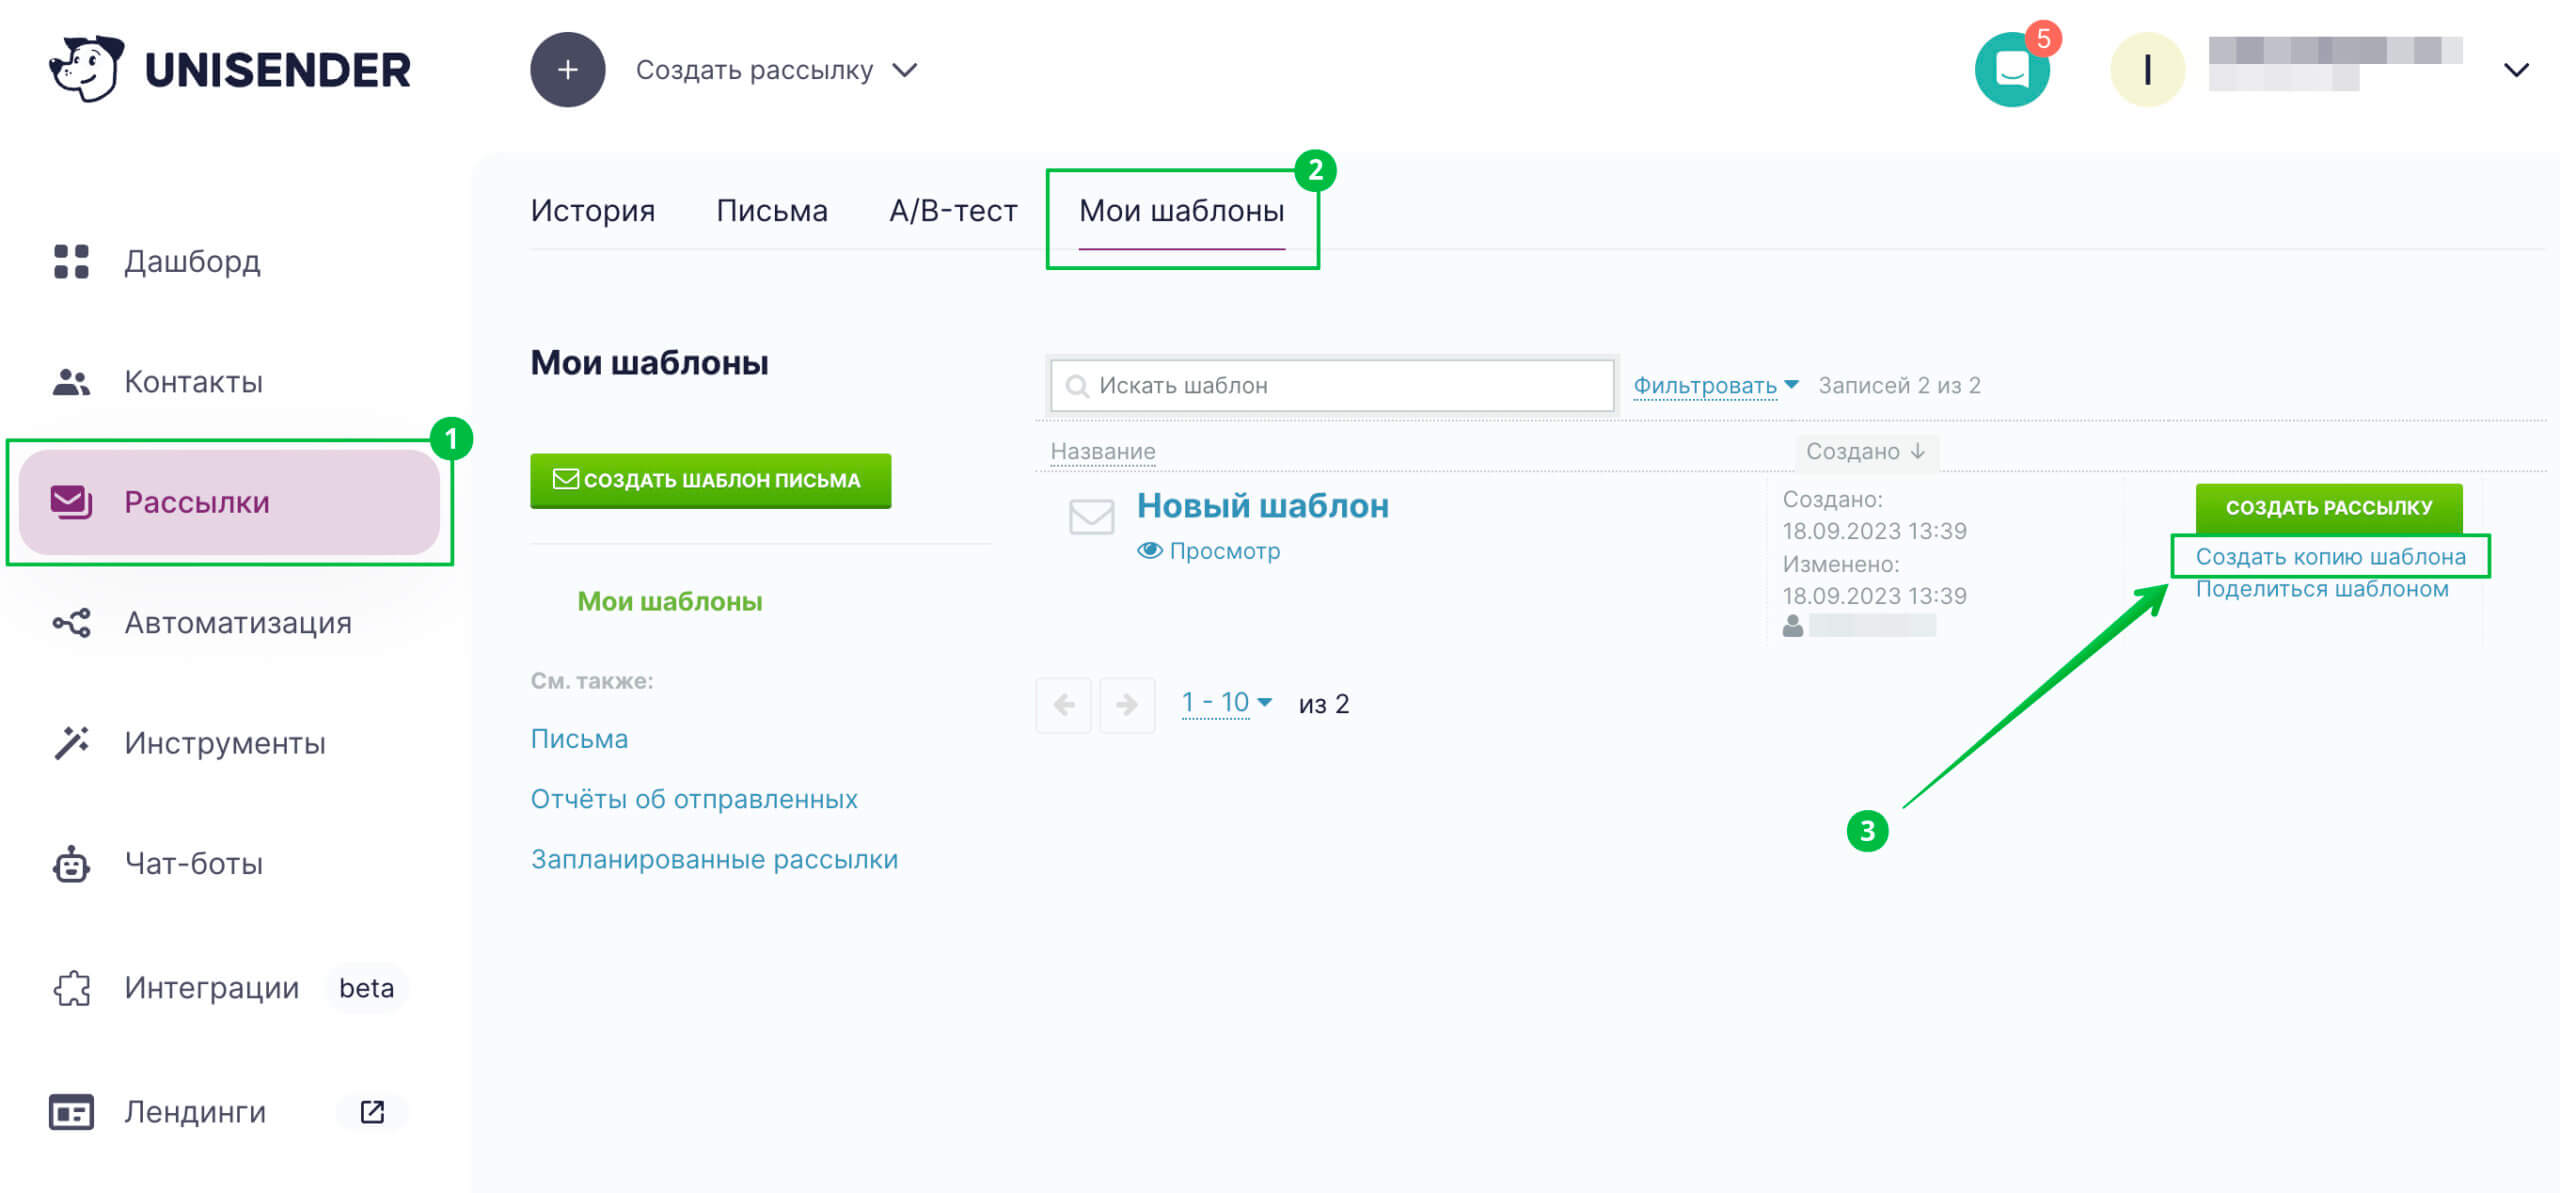Click the author person icon under Изменено
Screen dimensions: 2560x1193
pyautogui.click(x=1793, y=626)
